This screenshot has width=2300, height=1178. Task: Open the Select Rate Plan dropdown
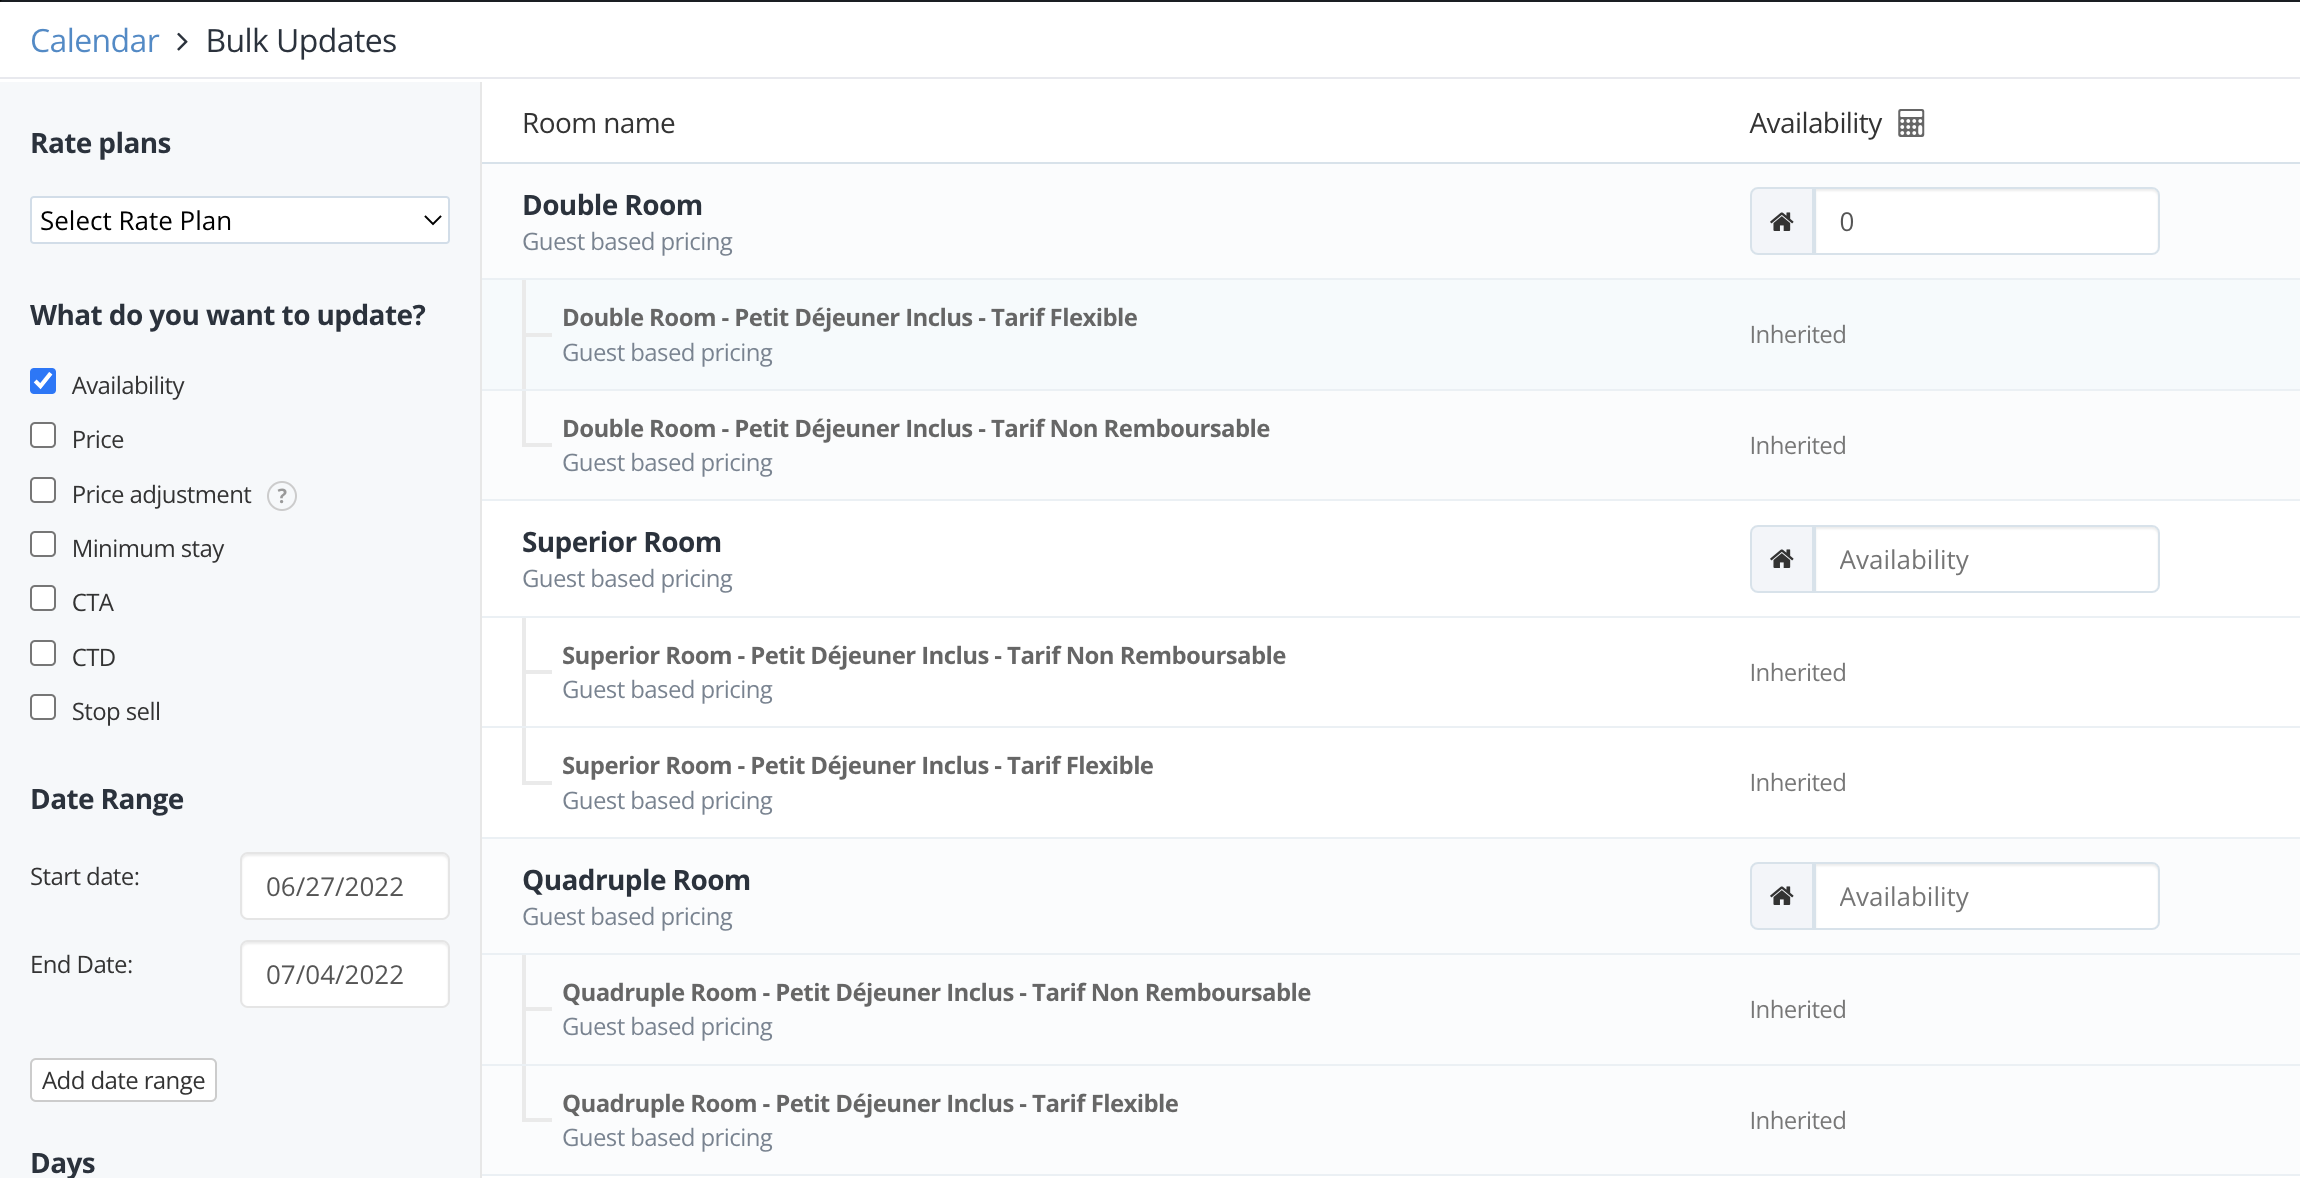[x=240, y=220]
